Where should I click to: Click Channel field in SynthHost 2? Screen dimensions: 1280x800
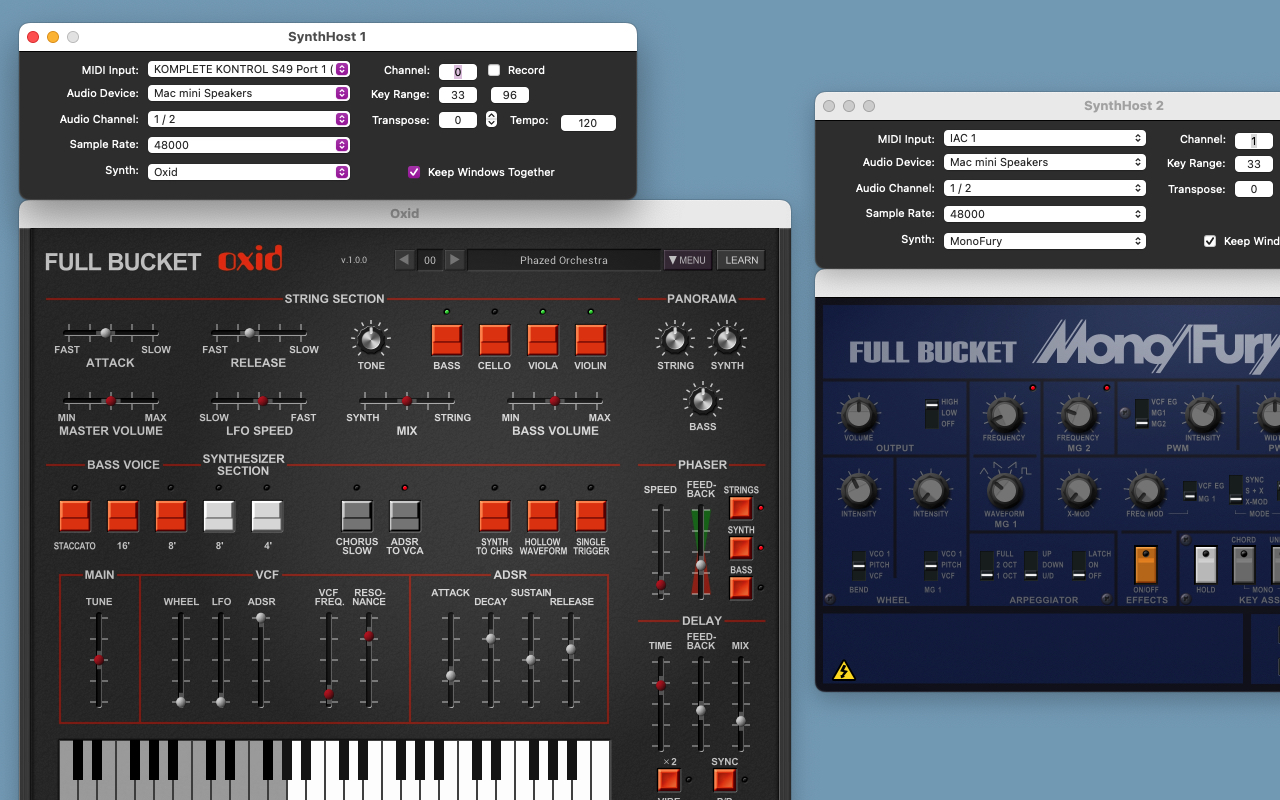coord(1254,141)
